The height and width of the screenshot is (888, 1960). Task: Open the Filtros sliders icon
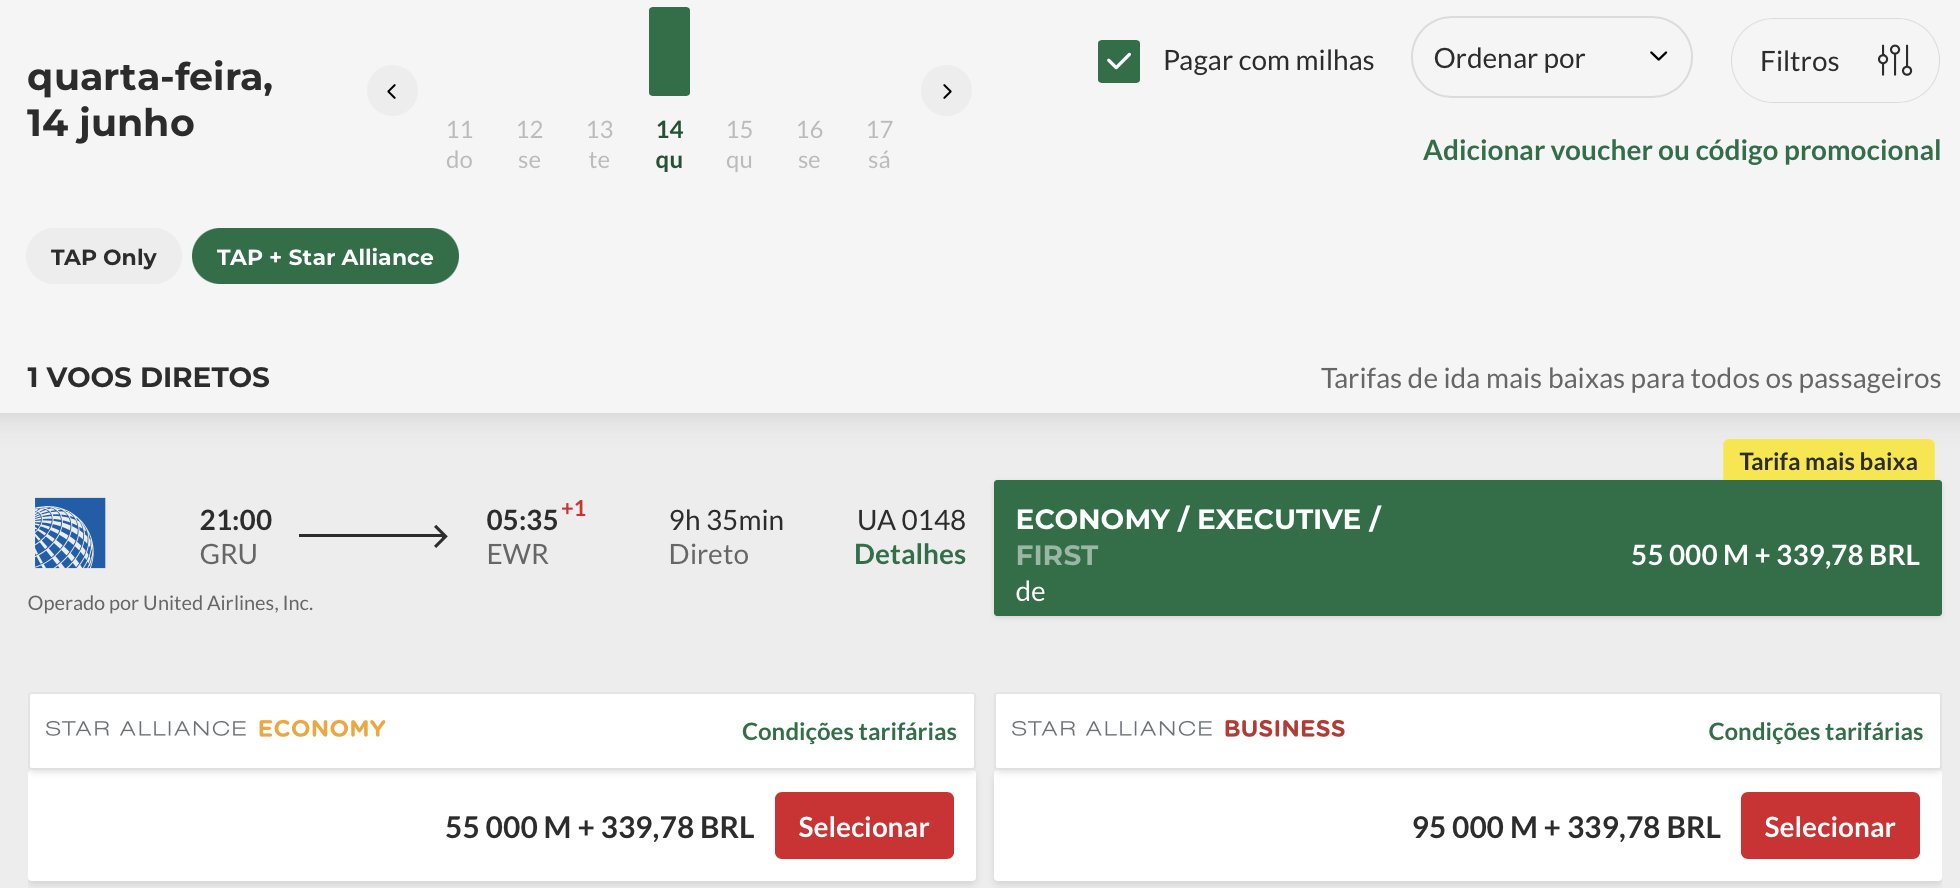pos(1894,60)
